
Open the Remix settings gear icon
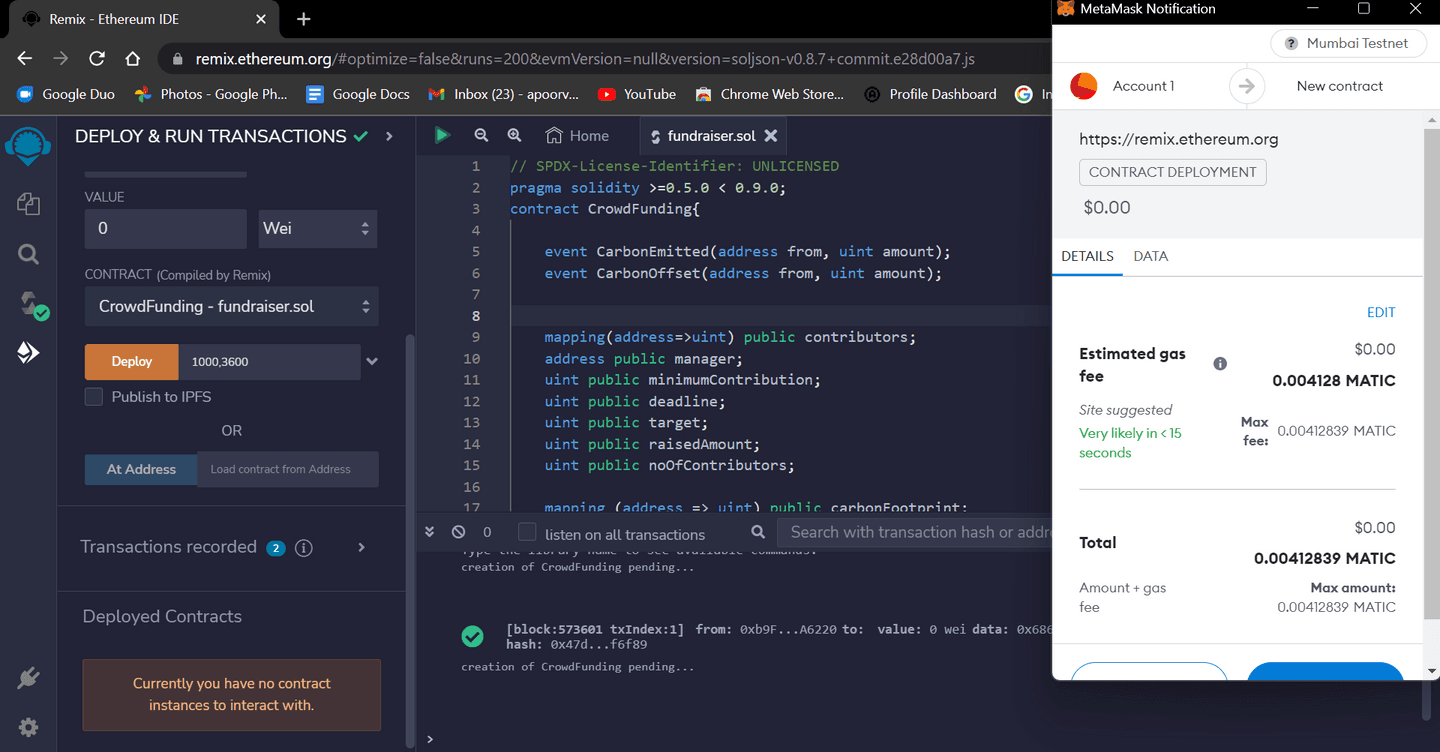pyautogui.click(x=28, y=727)
